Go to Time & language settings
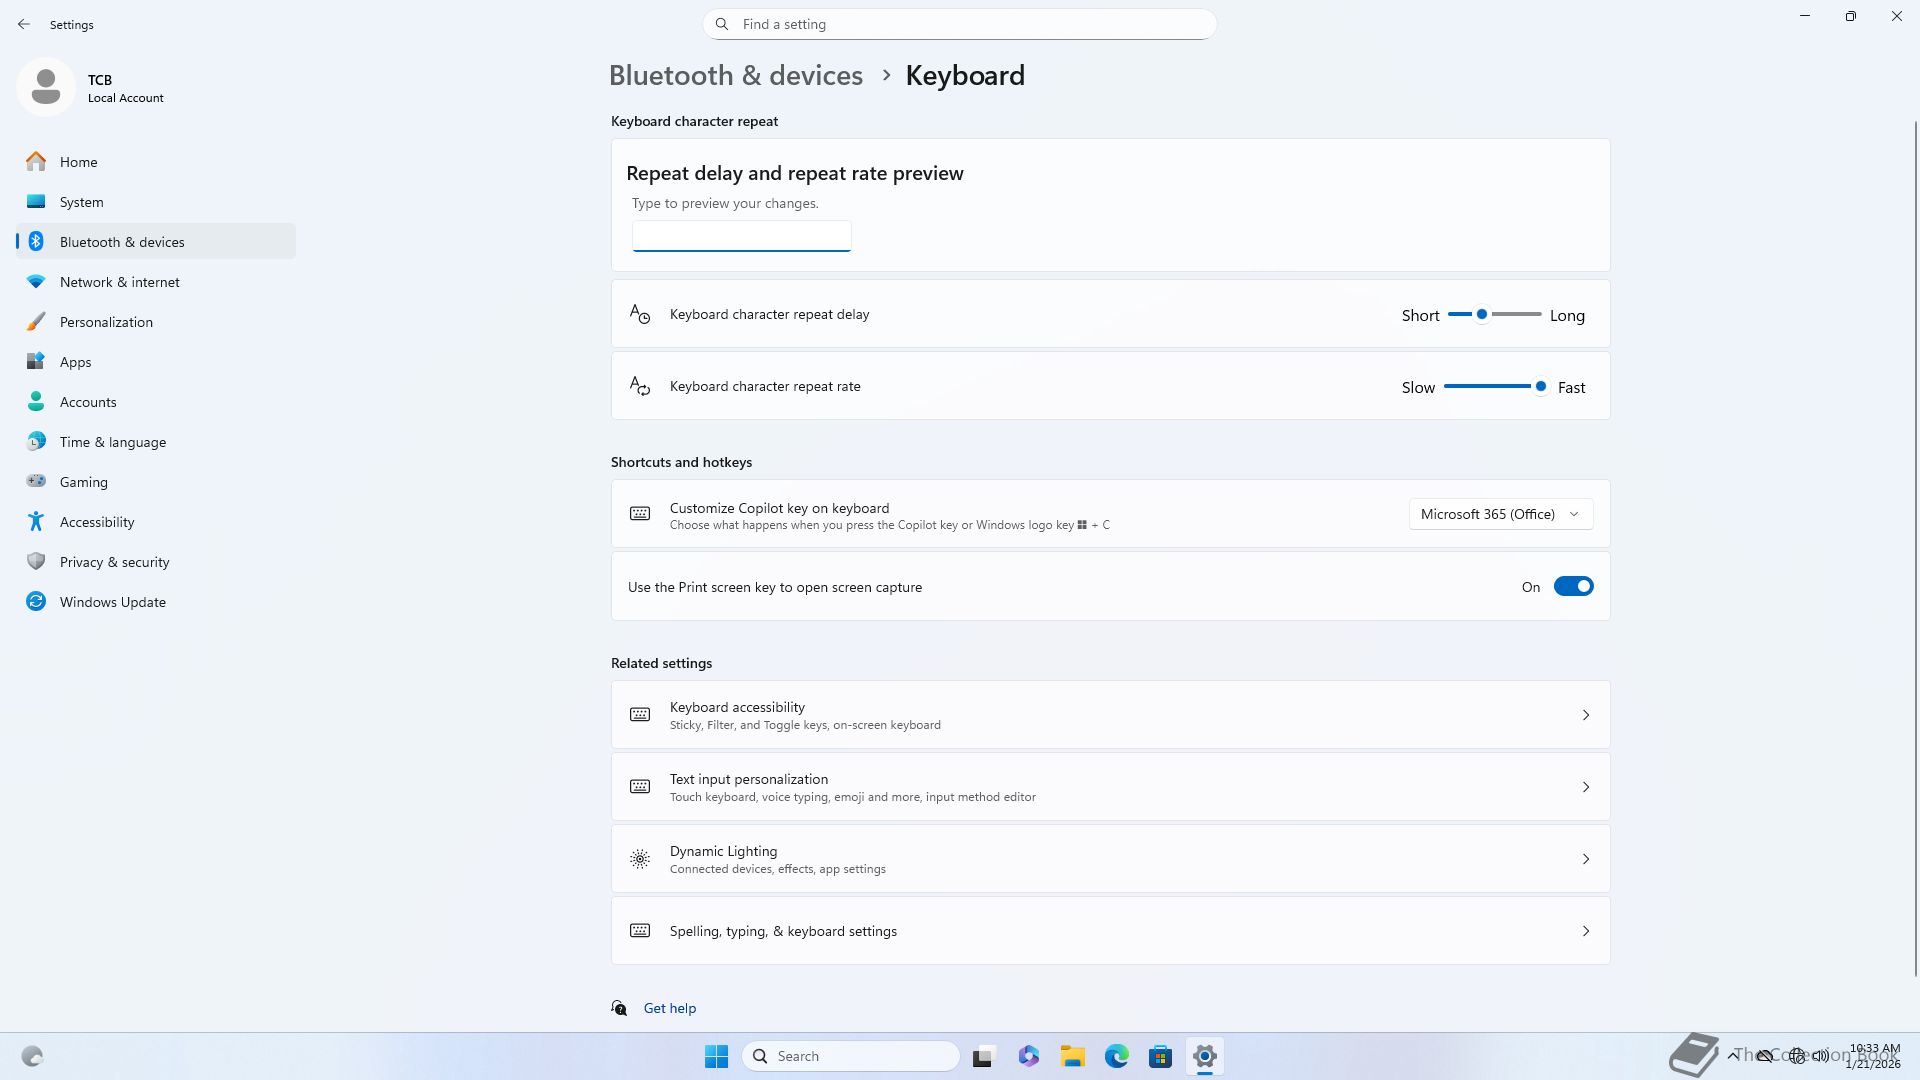1920x1080 pixels. click(x=112, y=442)
